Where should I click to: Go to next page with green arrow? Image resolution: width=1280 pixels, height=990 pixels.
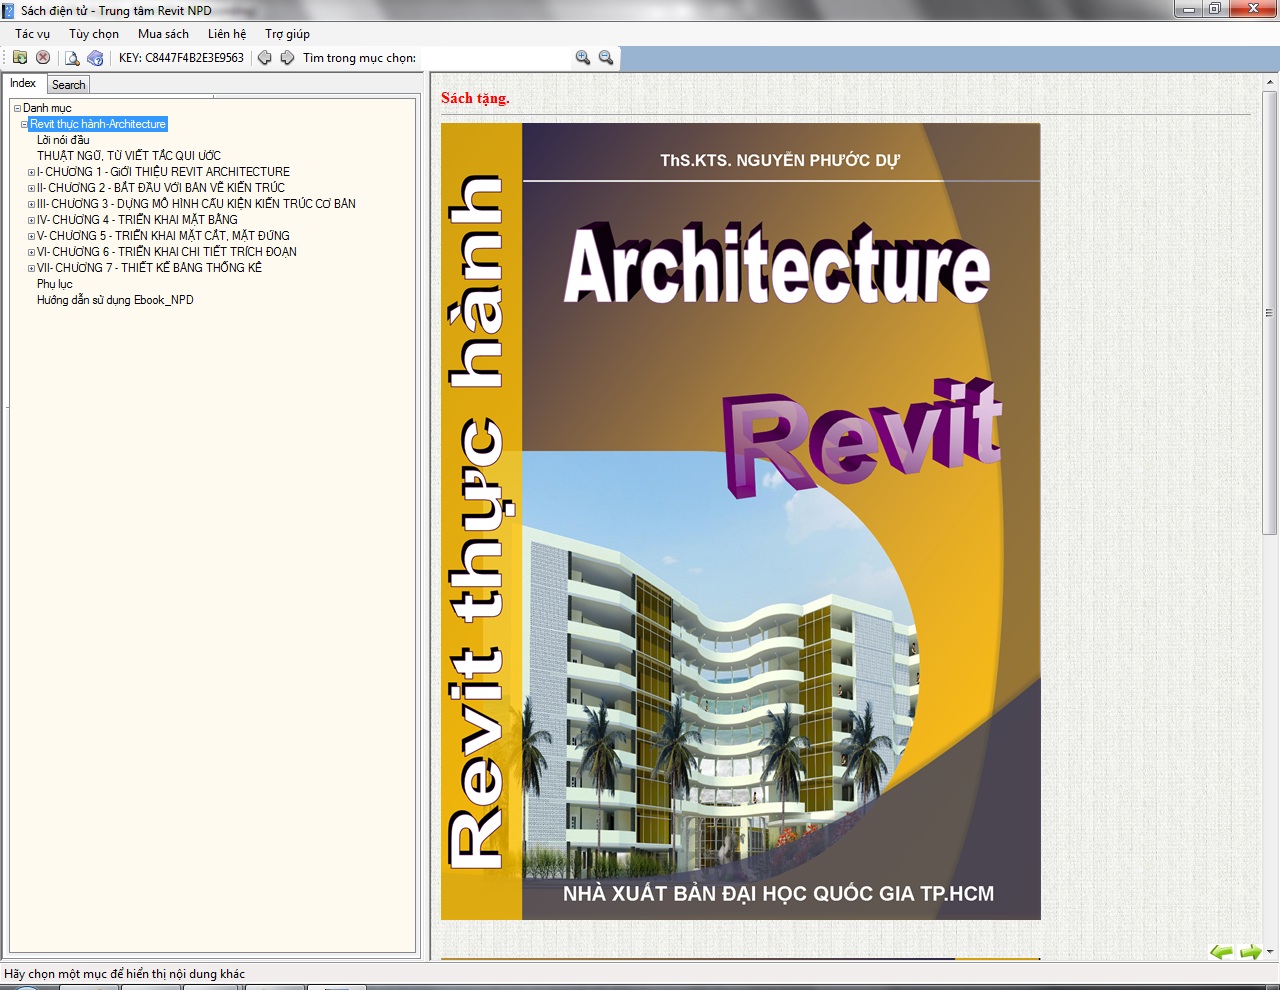[x=1250, y=952]
